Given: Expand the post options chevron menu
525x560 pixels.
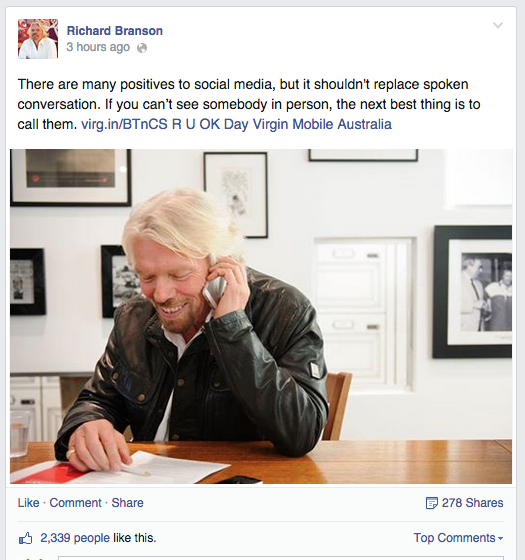Looking at the screenshot, I should 498,25.
